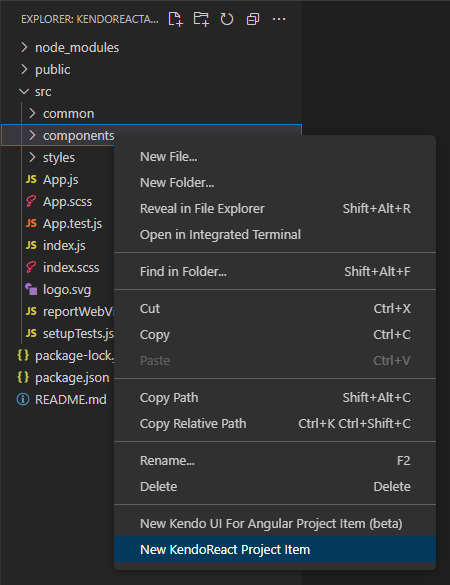This screenshot has width=450, height=585.
Task: Click the New File icon in Explorer header
Action: 175,19
